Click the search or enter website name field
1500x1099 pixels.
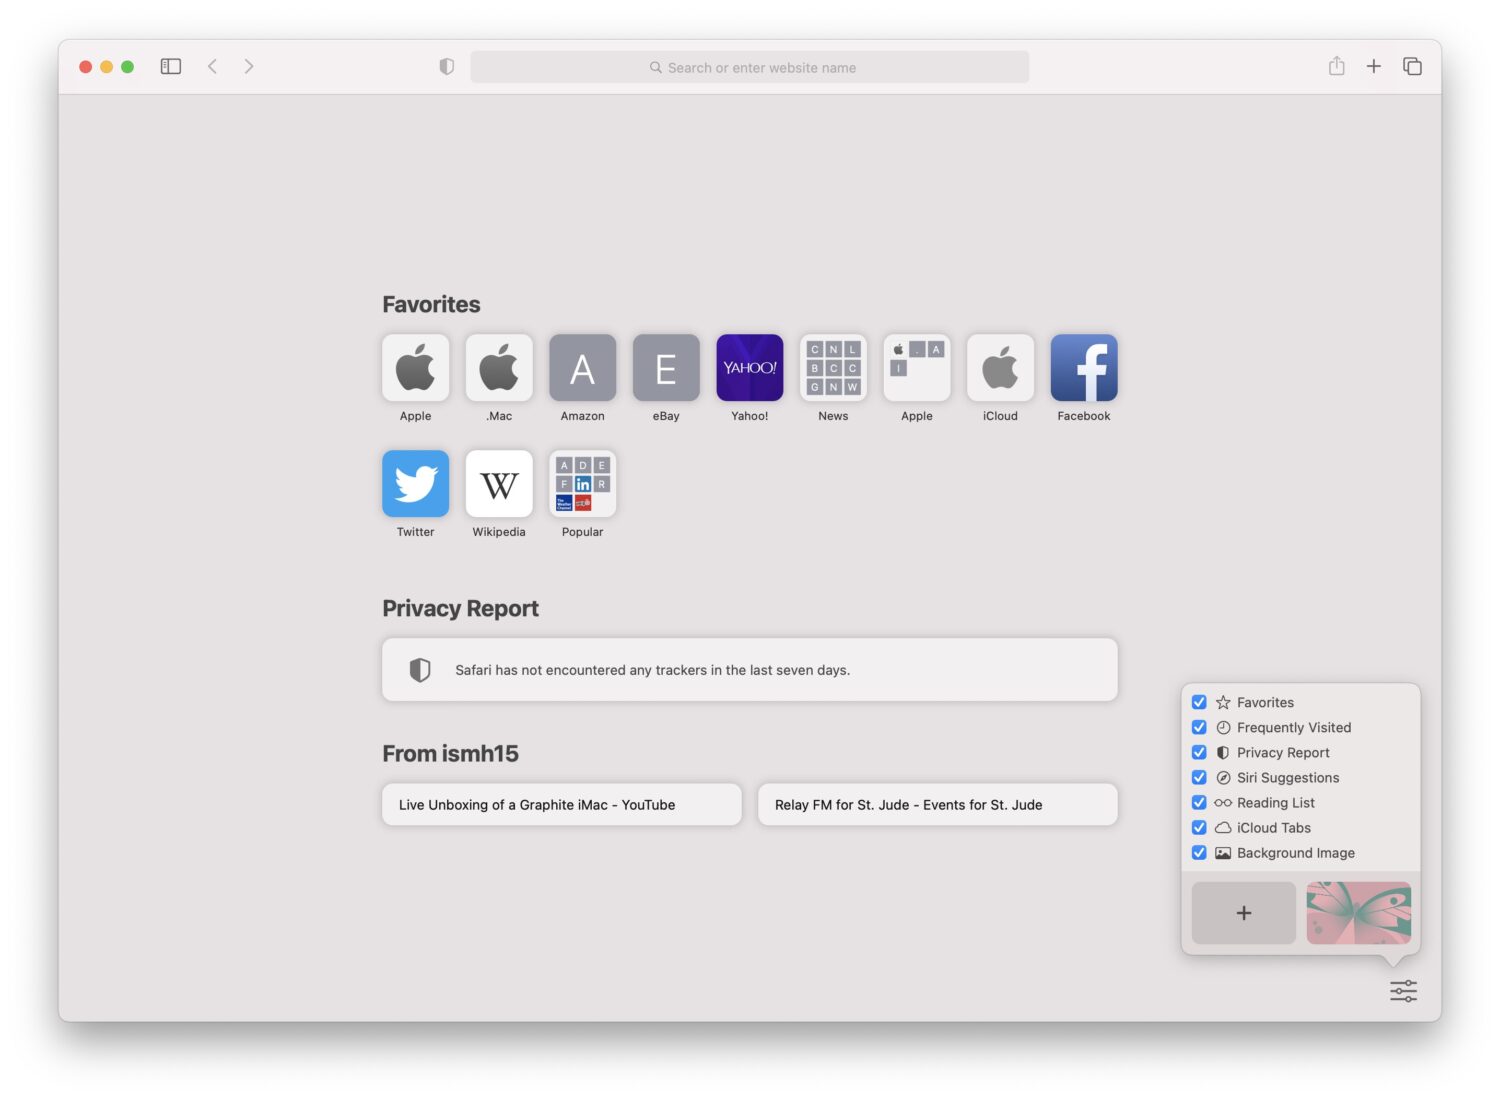pos(750,67)
